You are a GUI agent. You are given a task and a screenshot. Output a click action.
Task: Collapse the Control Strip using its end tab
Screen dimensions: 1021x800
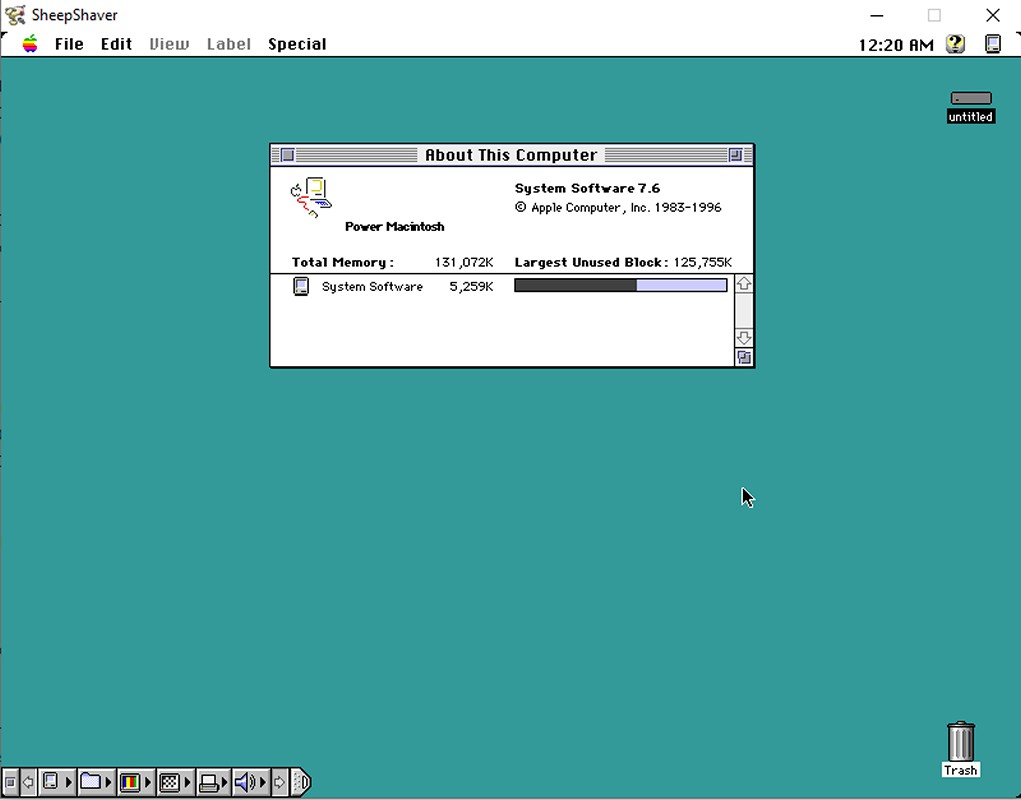tap(303, 782)
